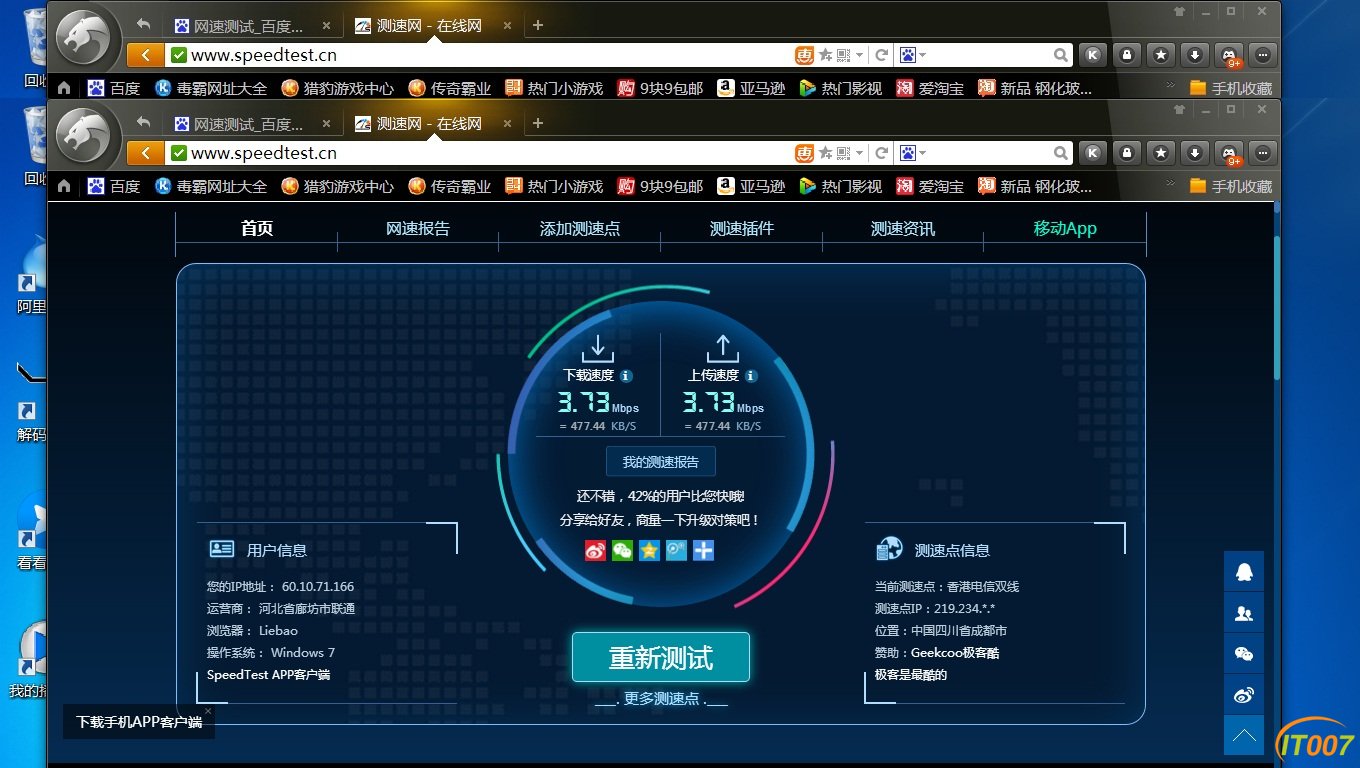Expand bookmarks overflow chevron in back window
Viewport: 1360px width, 768px height.
[1171, 86]
